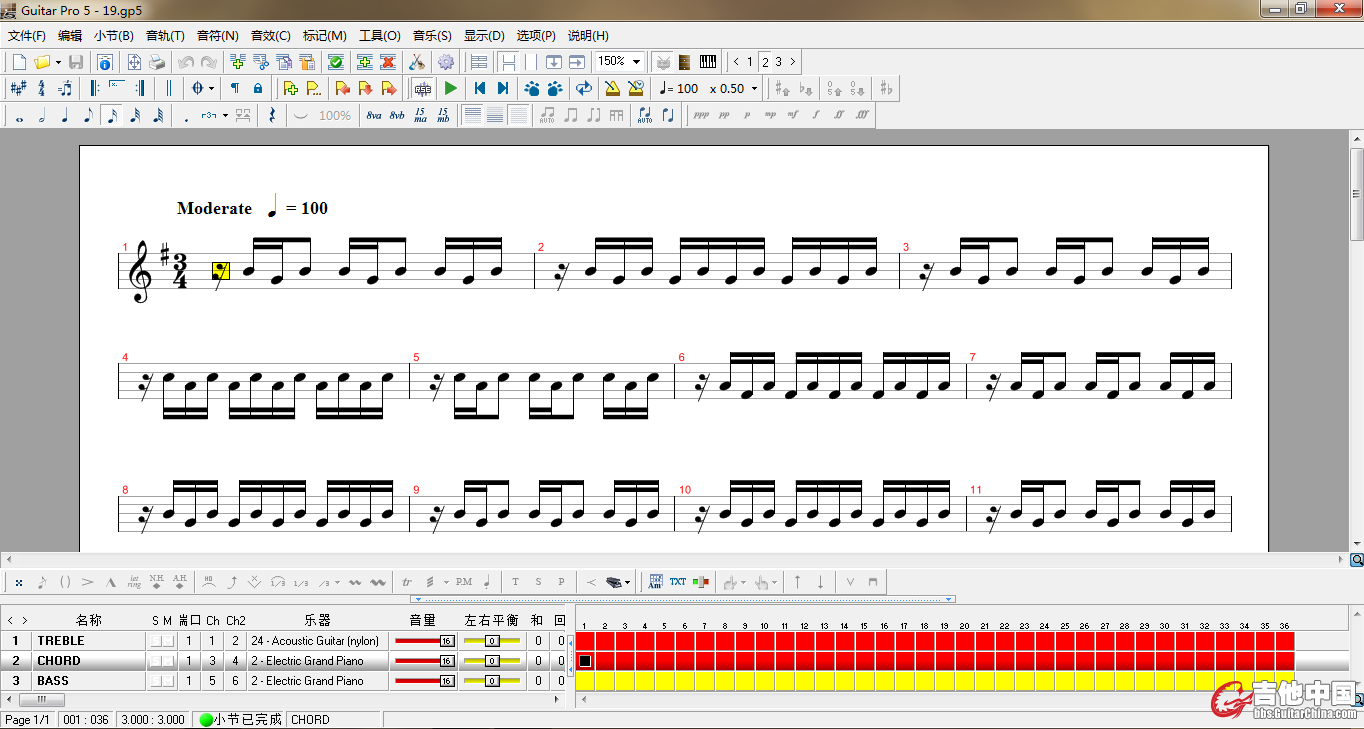This screenshot has height=729, width=1364.
Task: Click page 3 in the page selector
Action: [x=779, y=62]
